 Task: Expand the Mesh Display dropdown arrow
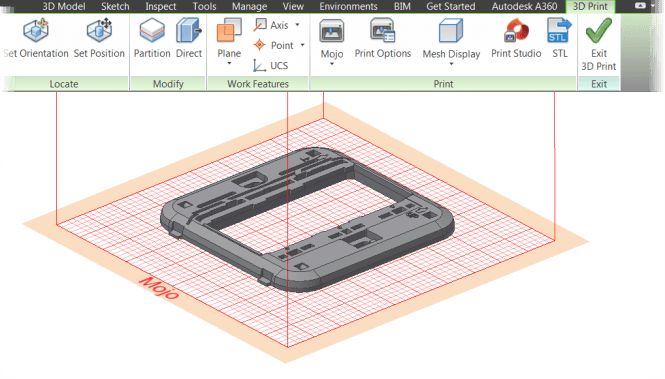pos(451,64)
